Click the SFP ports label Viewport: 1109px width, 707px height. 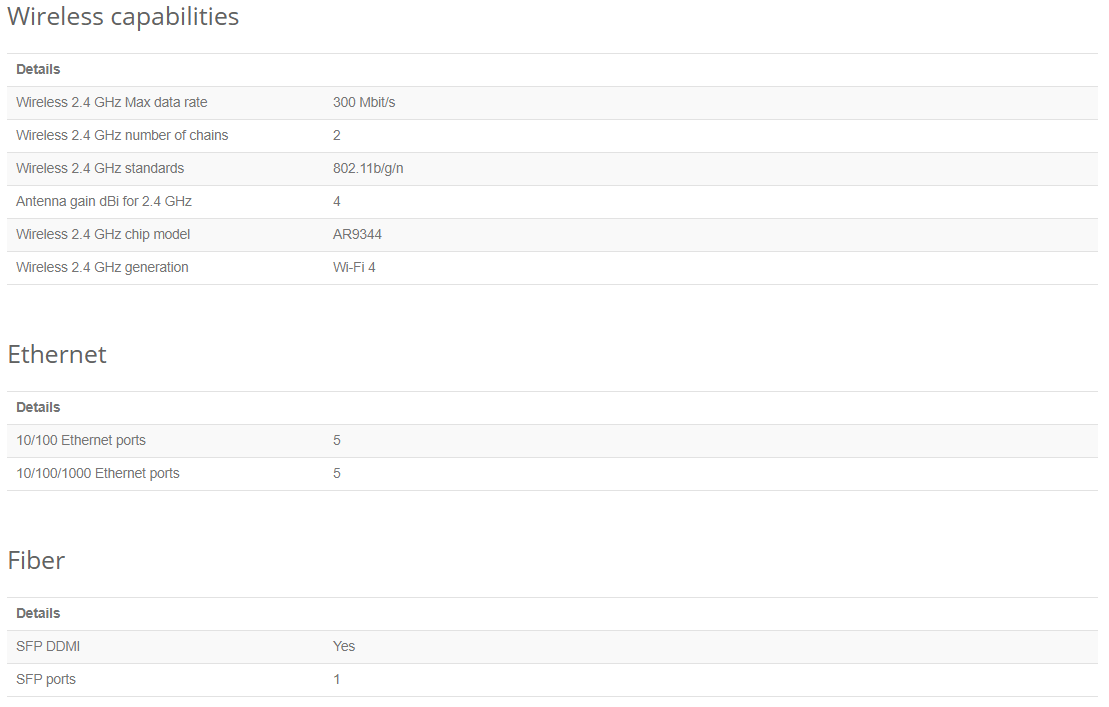click(46, 679)
